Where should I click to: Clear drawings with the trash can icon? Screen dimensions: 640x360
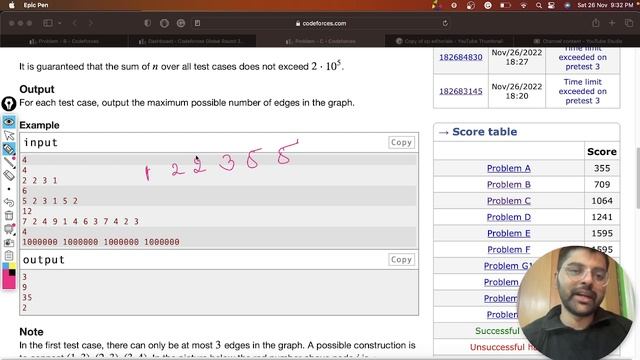click(9, 216)
